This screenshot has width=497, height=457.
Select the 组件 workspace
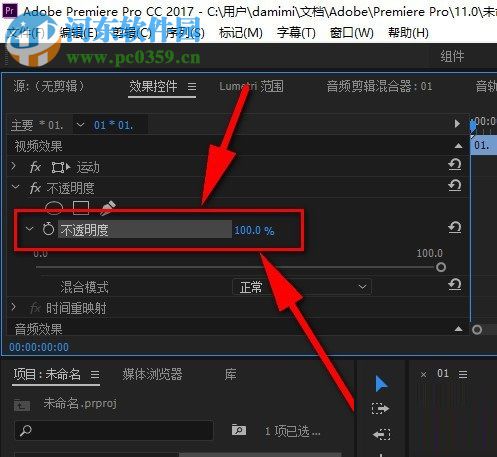point(452,56)
